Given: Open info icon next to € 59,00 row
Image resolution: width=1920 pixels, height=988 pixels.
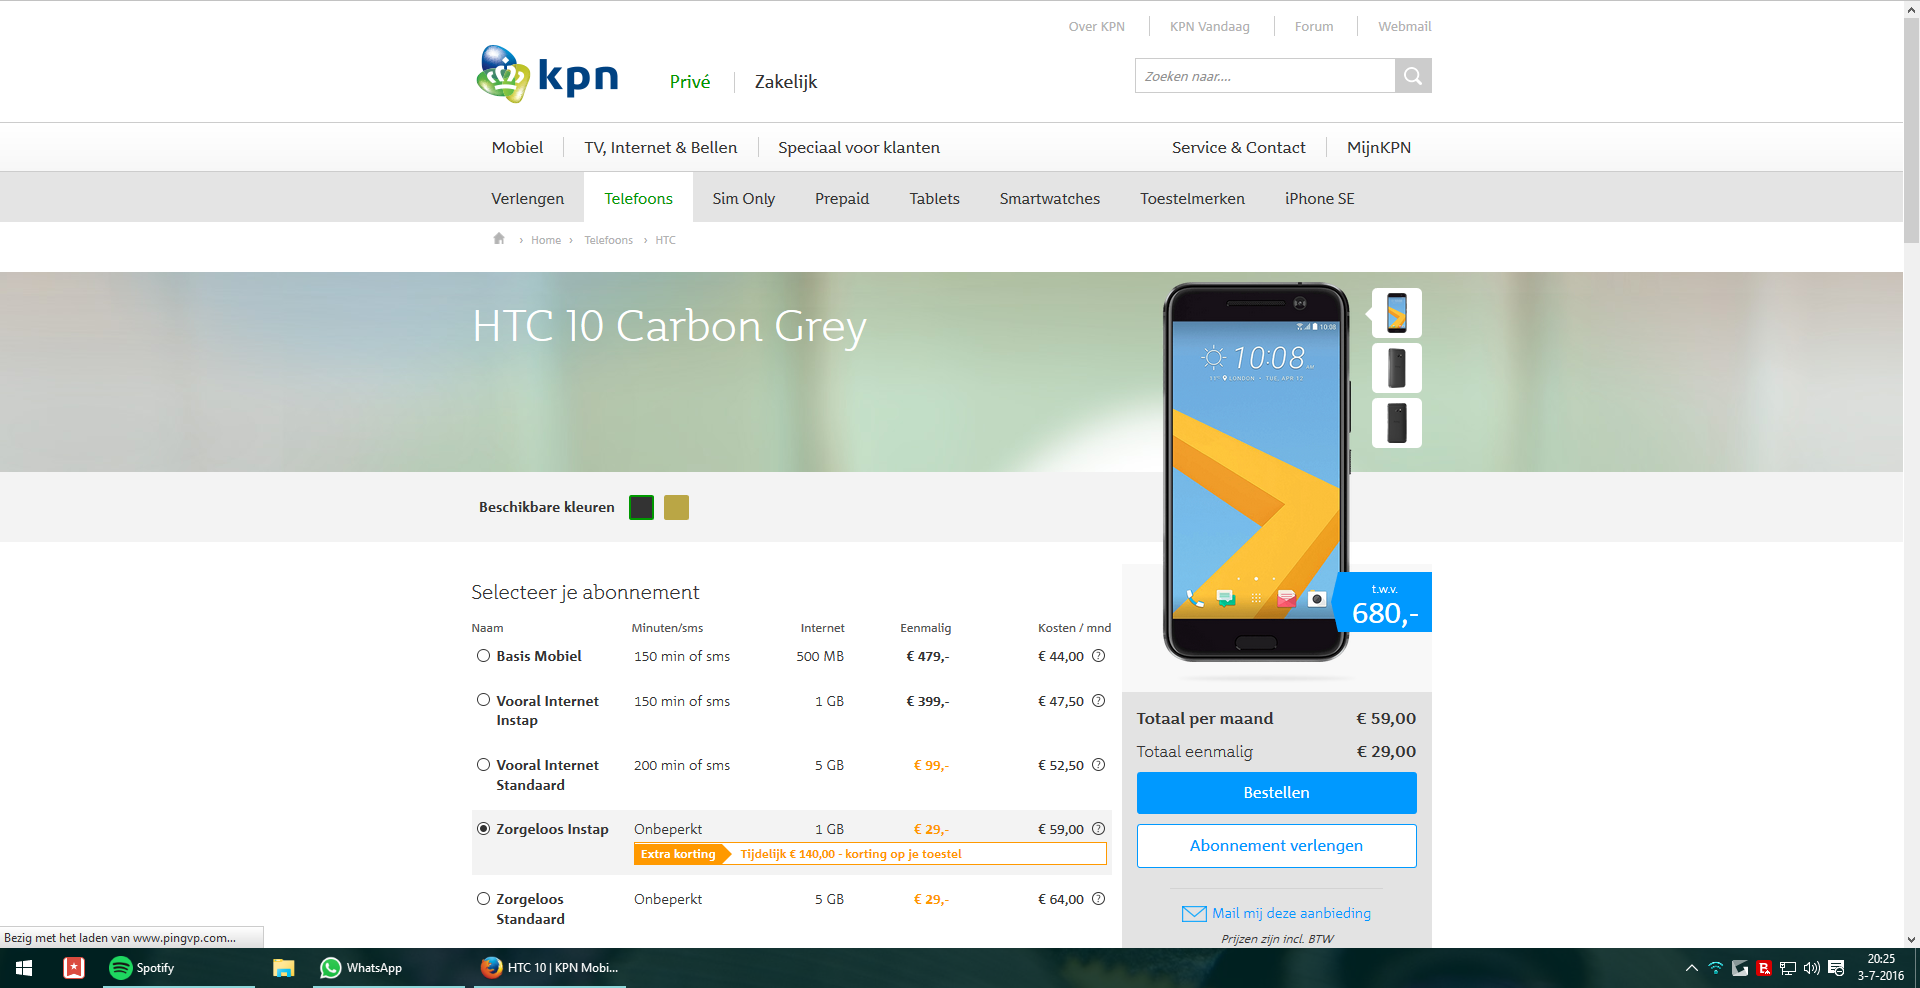Looking at the screenshot, I should (x=1098, y=829).
